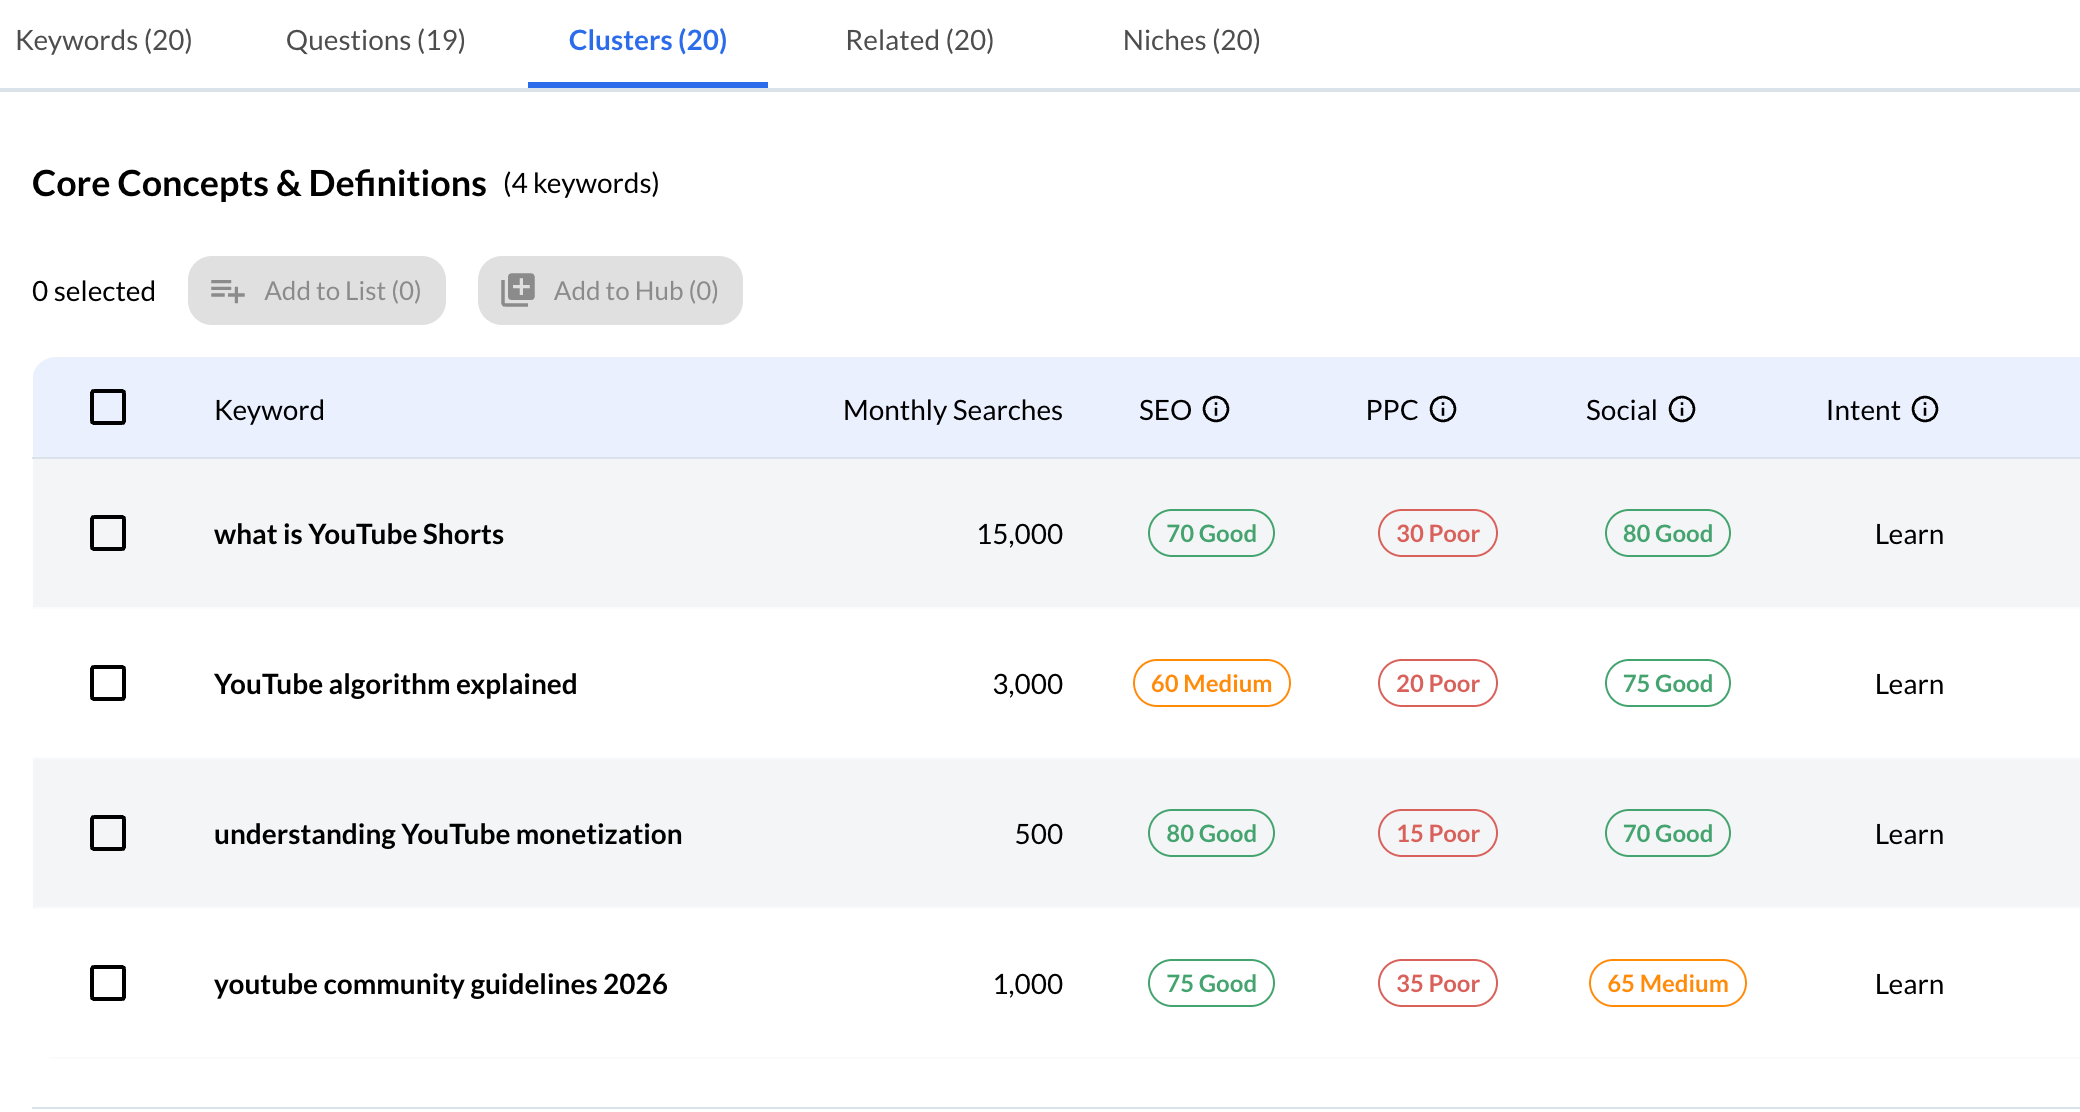This screenshot has height=1112, width=2080.
Task: Switch to the Keywords (20) tab
Action: click(104, 41)
